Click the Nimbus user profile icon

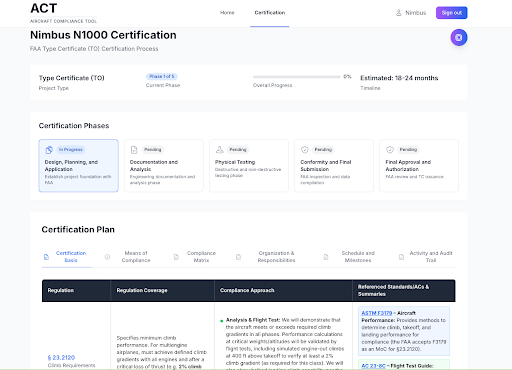click(x=398, y=13)
